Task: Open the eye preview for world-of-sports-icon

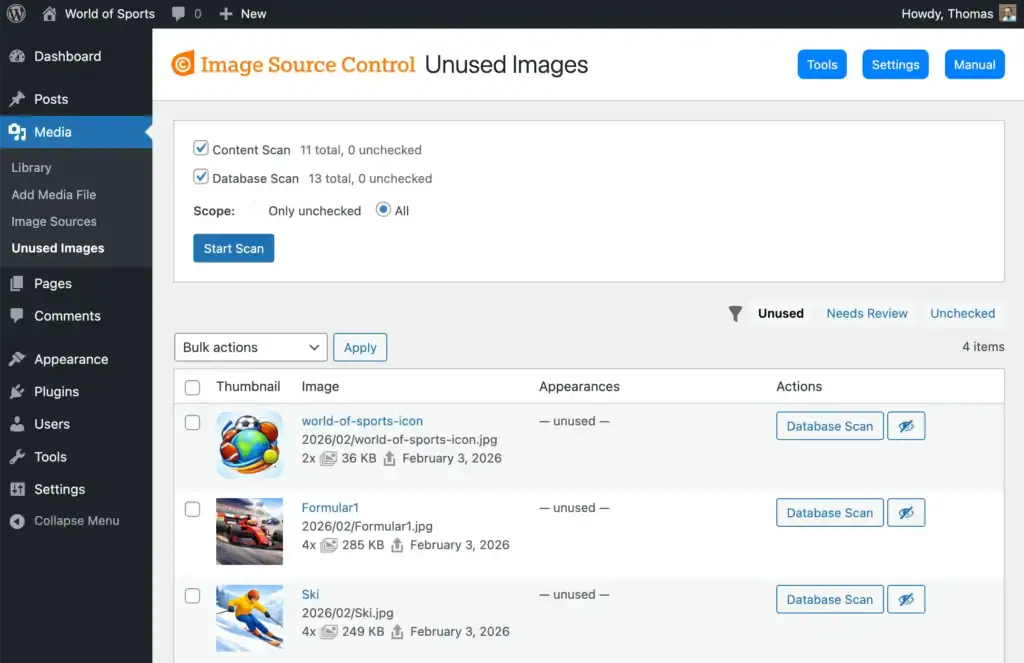Action: click(906, 425)
